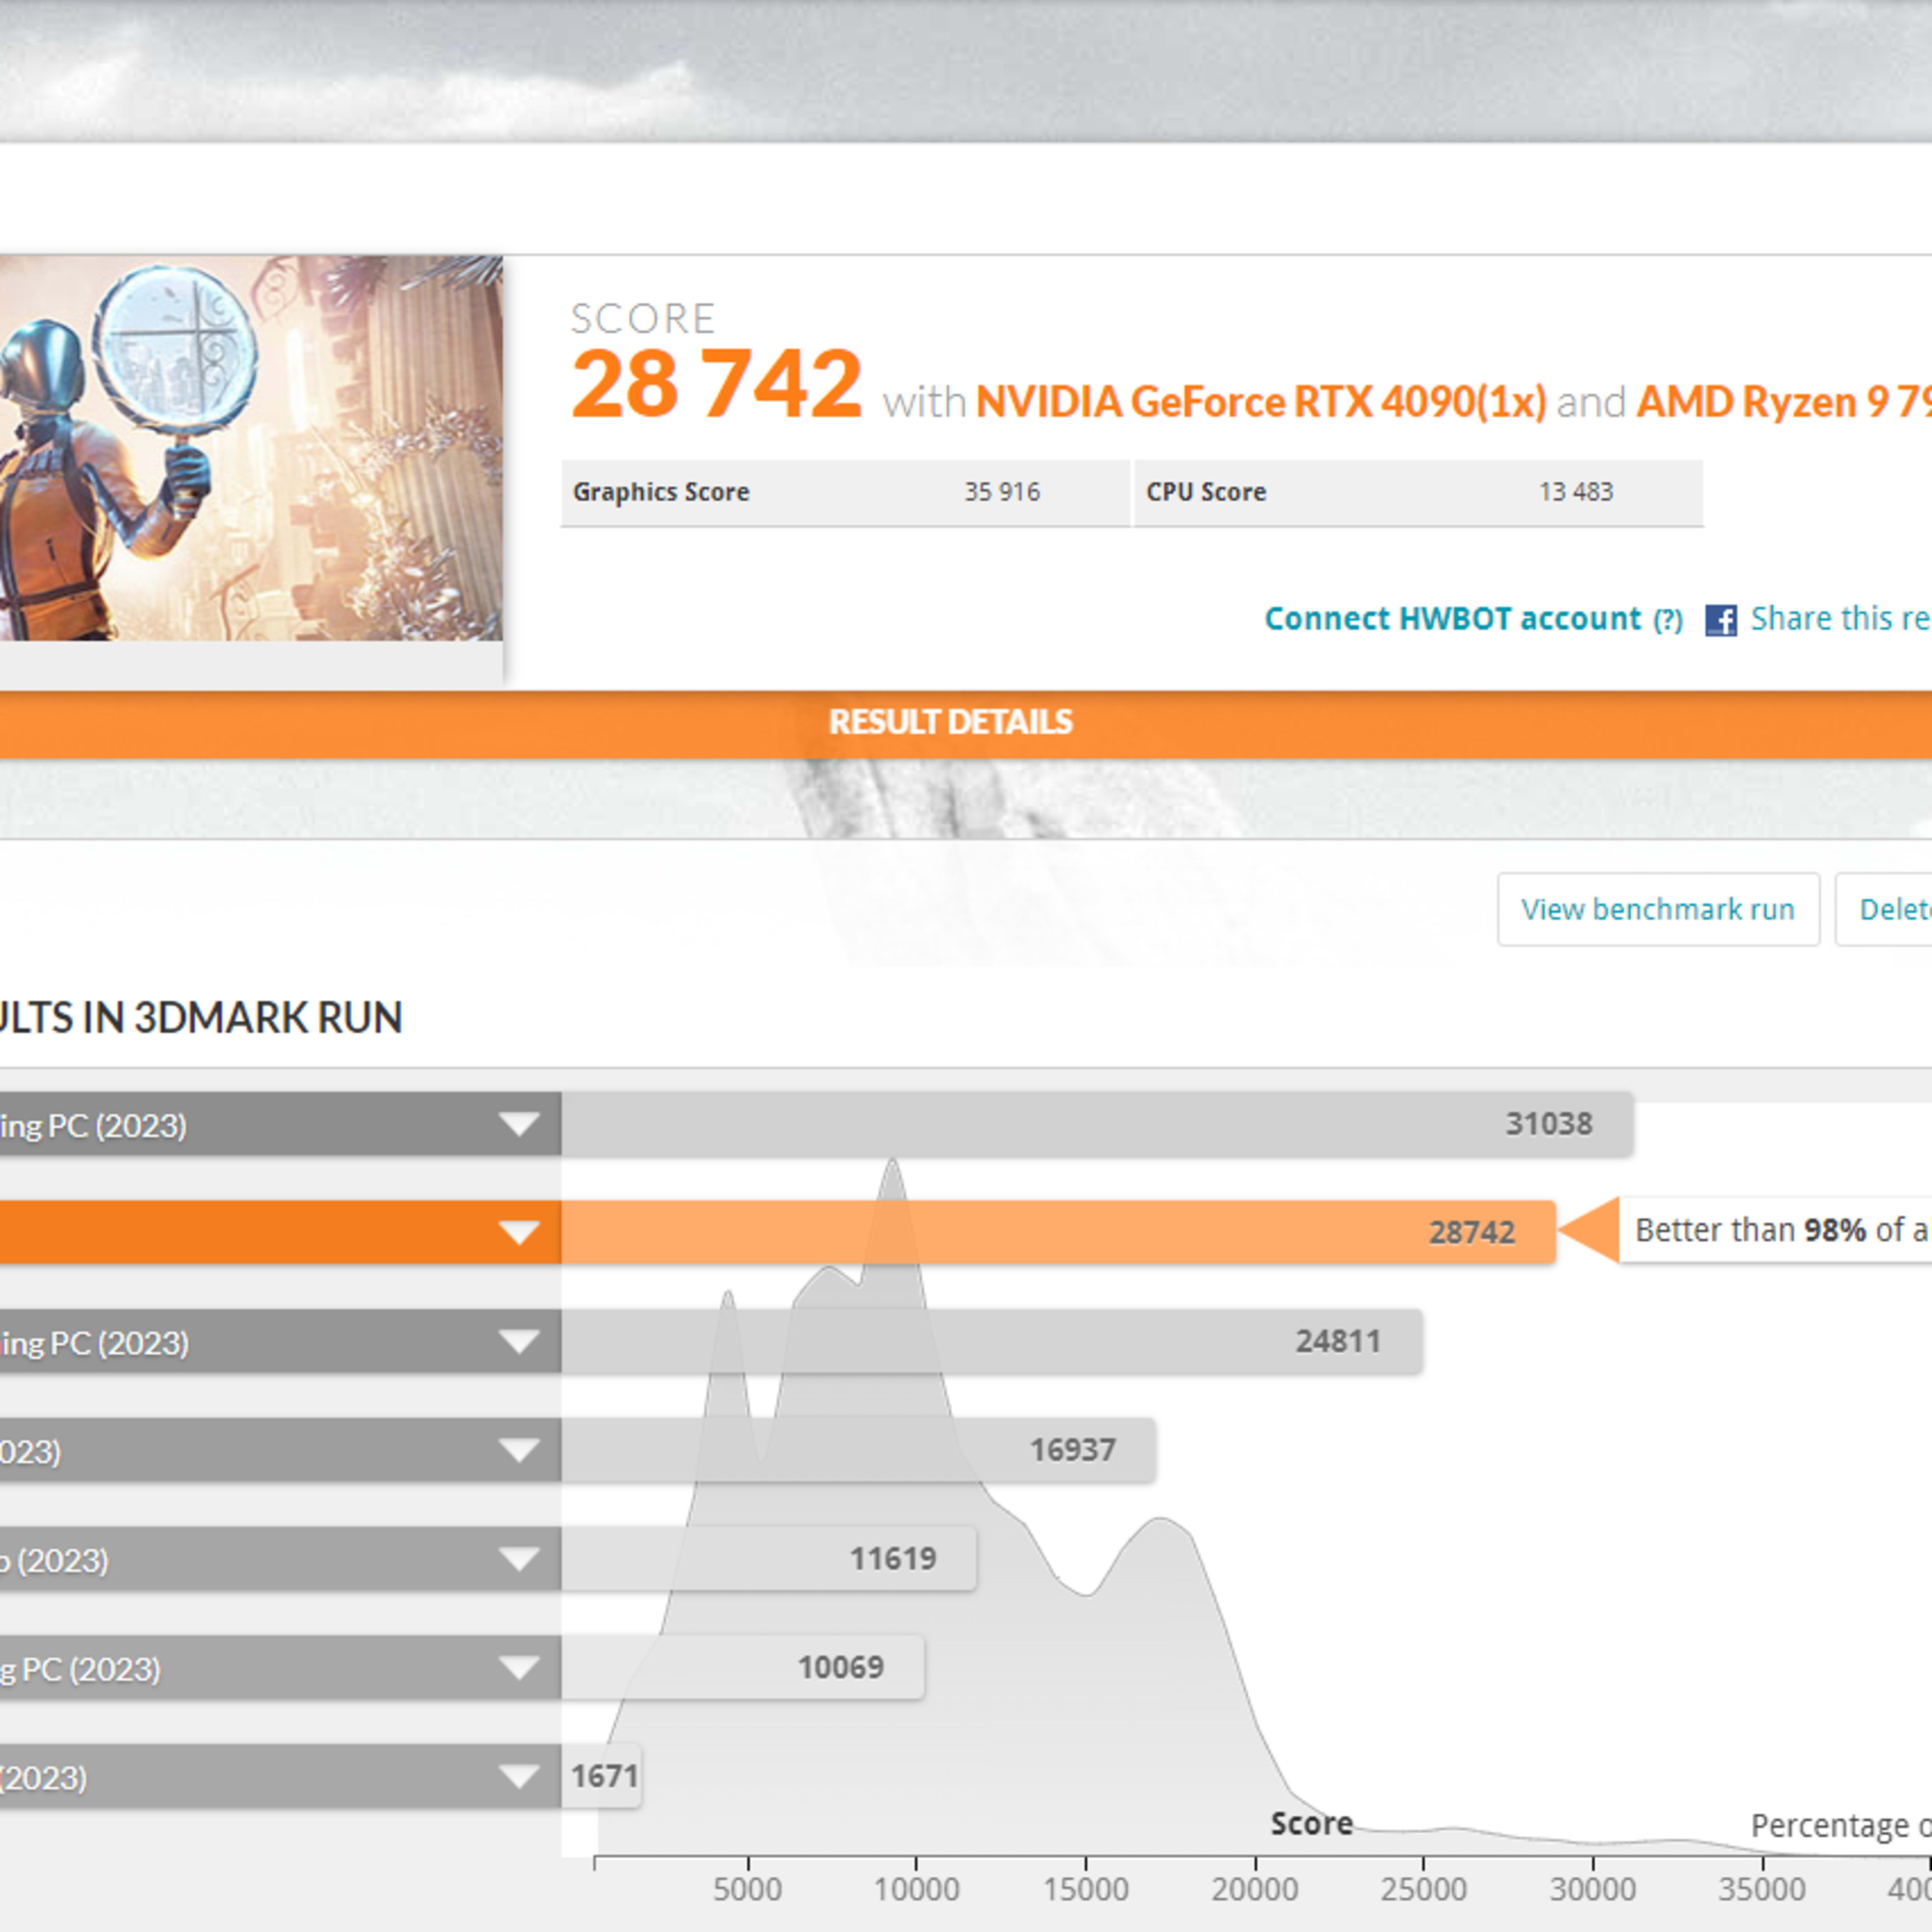The height and width of the screenshot is (1932, 1932).
Task: Click the Graphics Score label
Action: coord(661,492)
